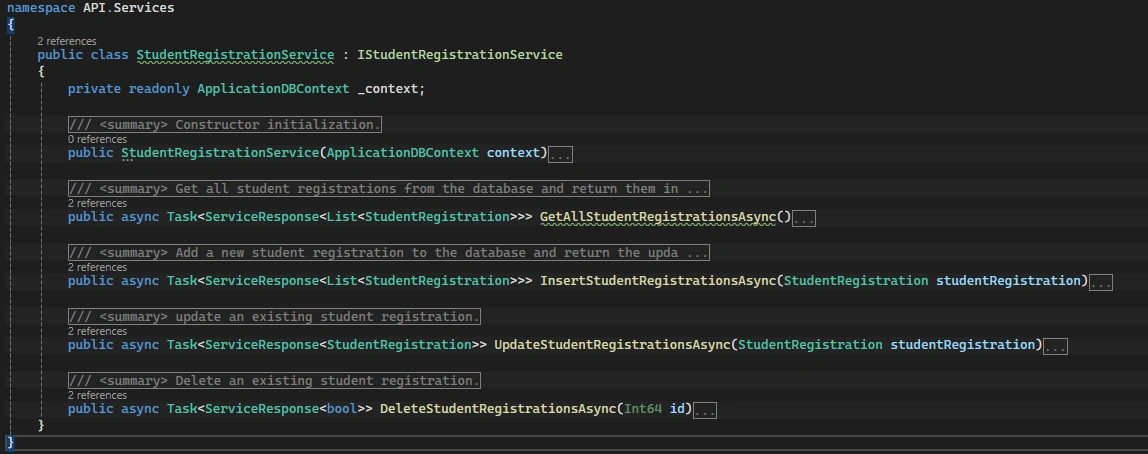Open '0 references' CodeLens above the constructor

click(97, 139)
